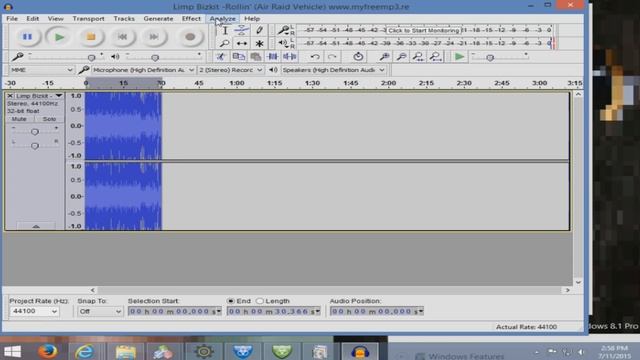The image size is (640, 360).
Task: Collapse track using bottom arrow button
Action: [x=36, y=226]
